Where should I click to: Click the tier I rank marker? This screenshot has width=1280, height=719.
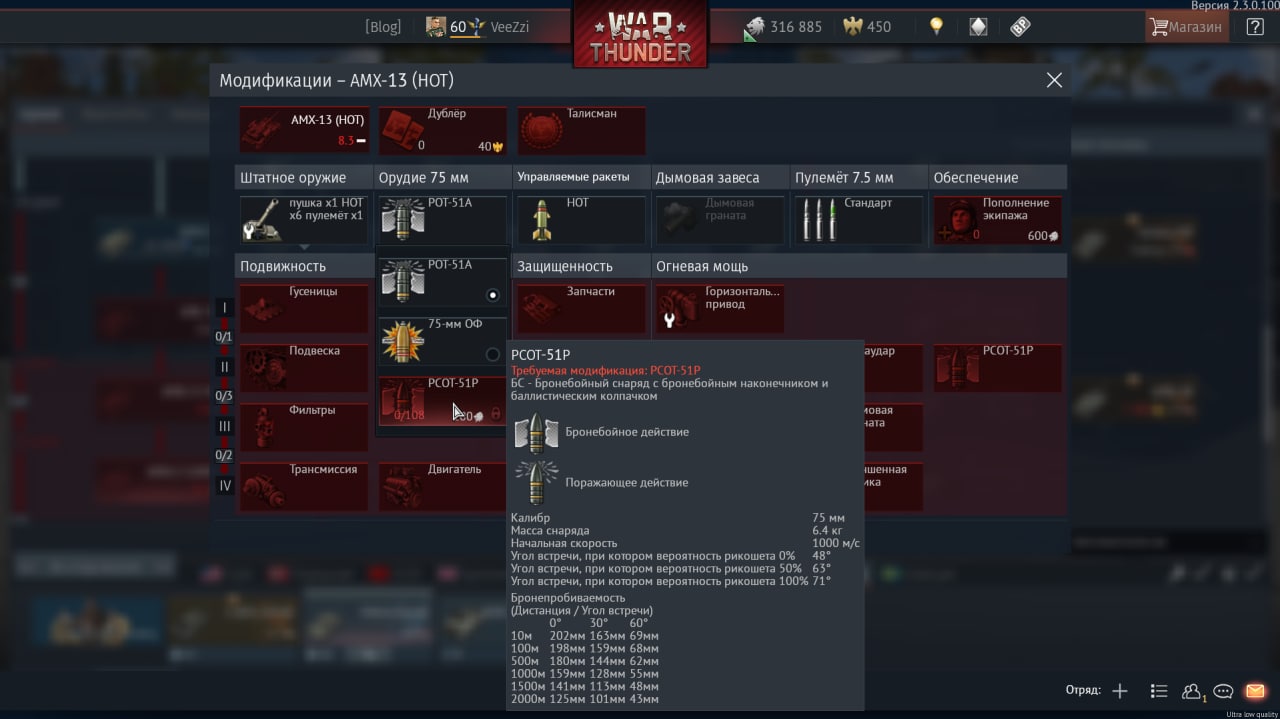[225, 308]
